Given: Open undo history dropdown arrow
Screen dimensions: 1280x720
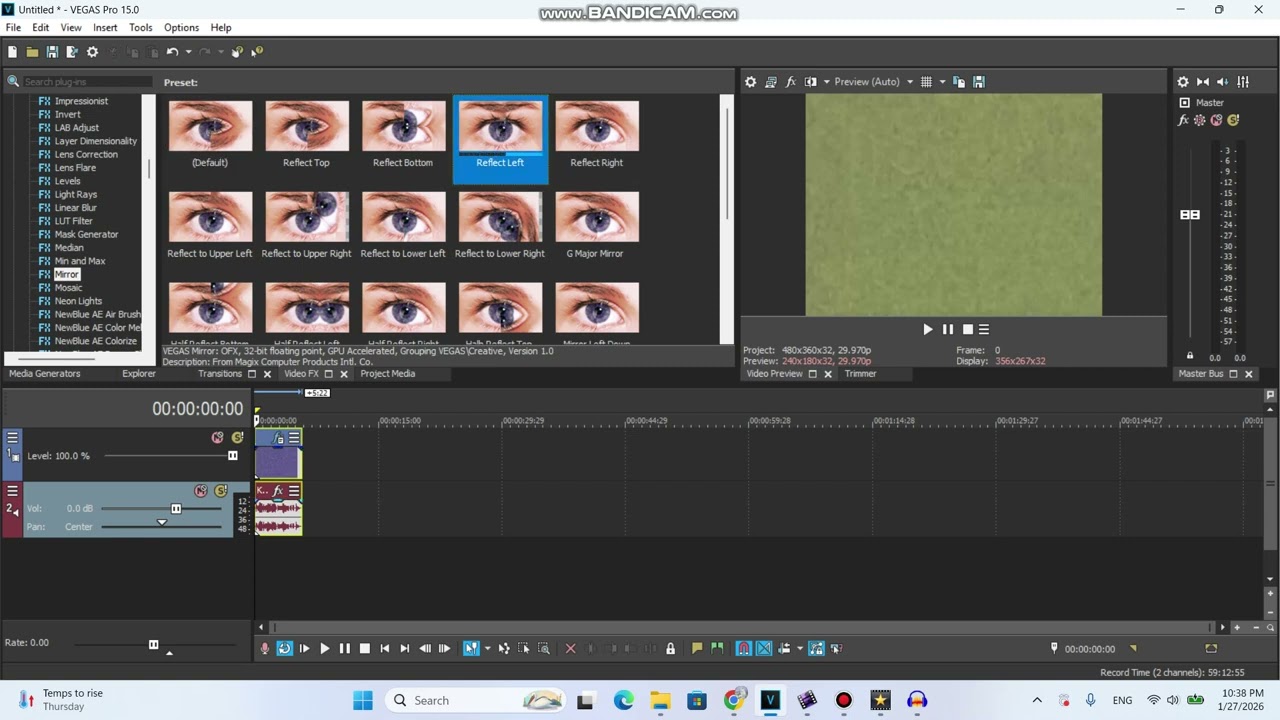Looking at the screenshot, I should 188,52.
